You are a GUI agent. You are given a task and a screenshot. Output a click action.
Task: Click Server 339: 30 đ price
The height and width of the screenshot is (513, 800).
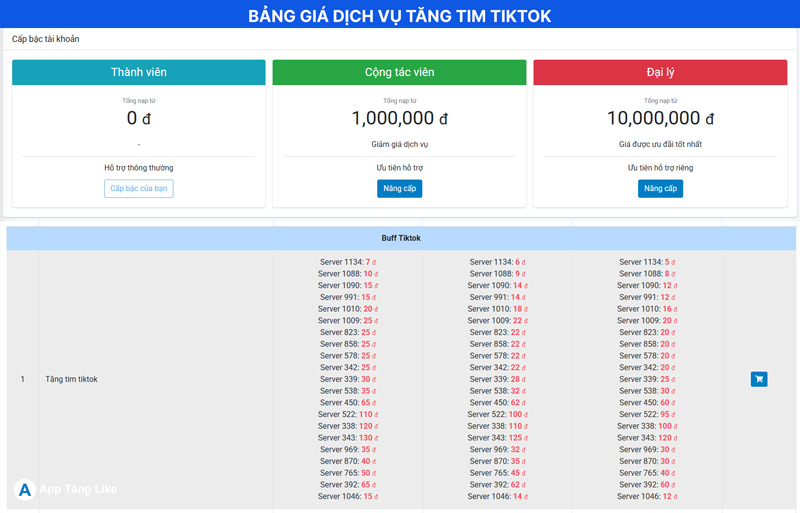pos(348,379)
